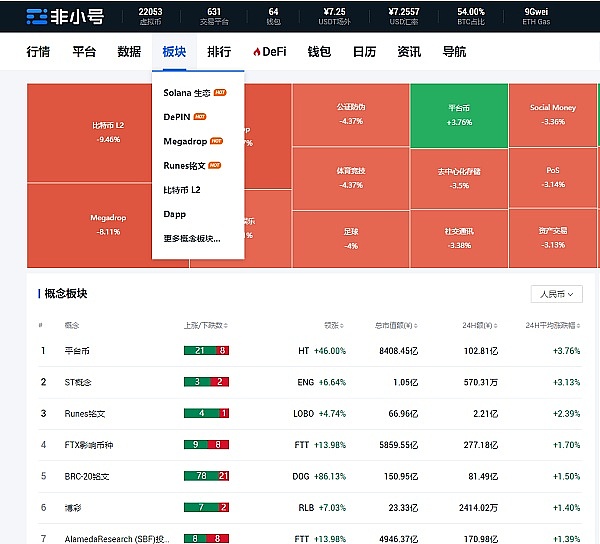
Task: Click RLB +7.03% leading coin
Action: (x=322, y=508)
